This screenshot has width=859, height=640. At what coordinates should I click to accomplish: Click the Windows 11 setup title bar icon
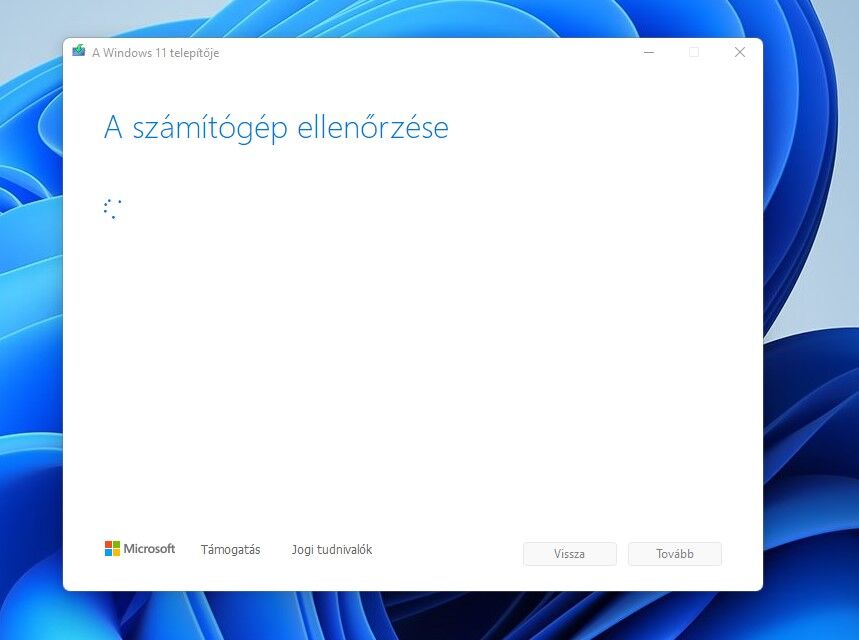pyautogui.click(x=79, y=51)
